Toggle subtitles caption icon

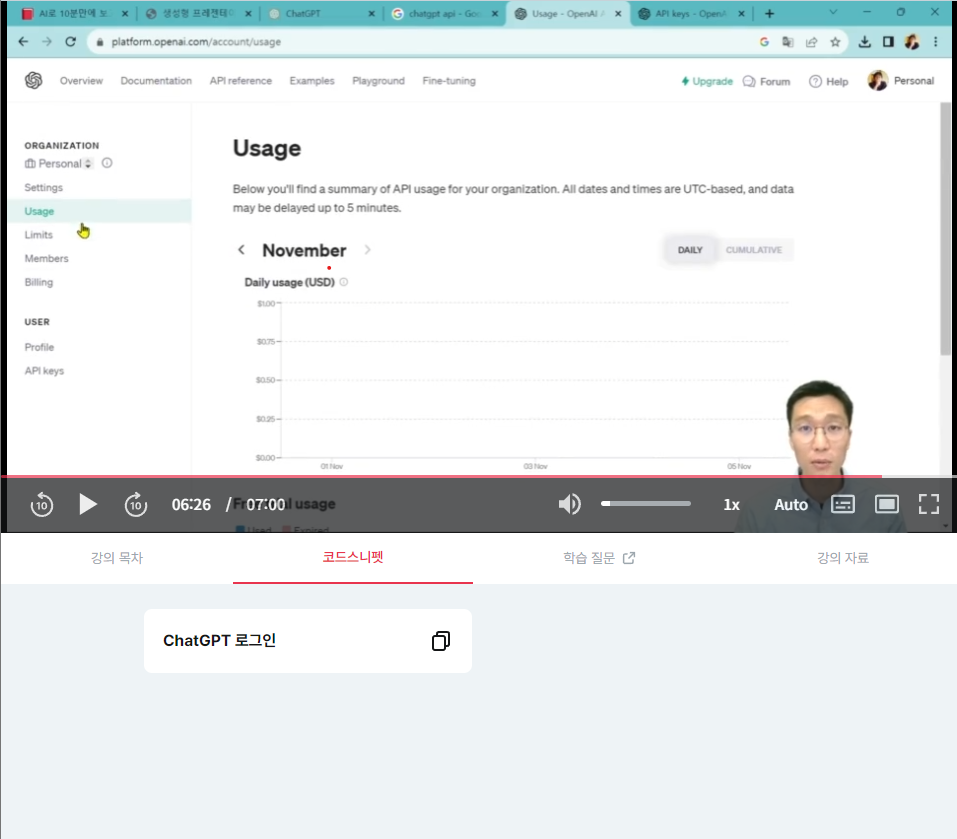coord(843,504)
